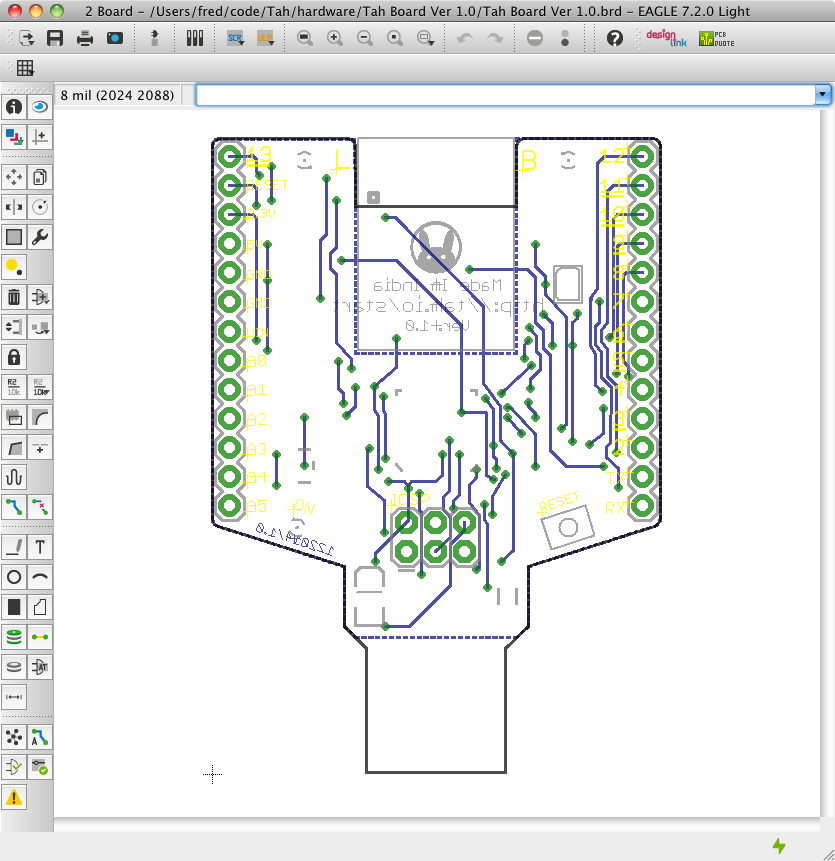835x861 pixels.
Task: Open the CAM processor
Action: tap(115, 38)
